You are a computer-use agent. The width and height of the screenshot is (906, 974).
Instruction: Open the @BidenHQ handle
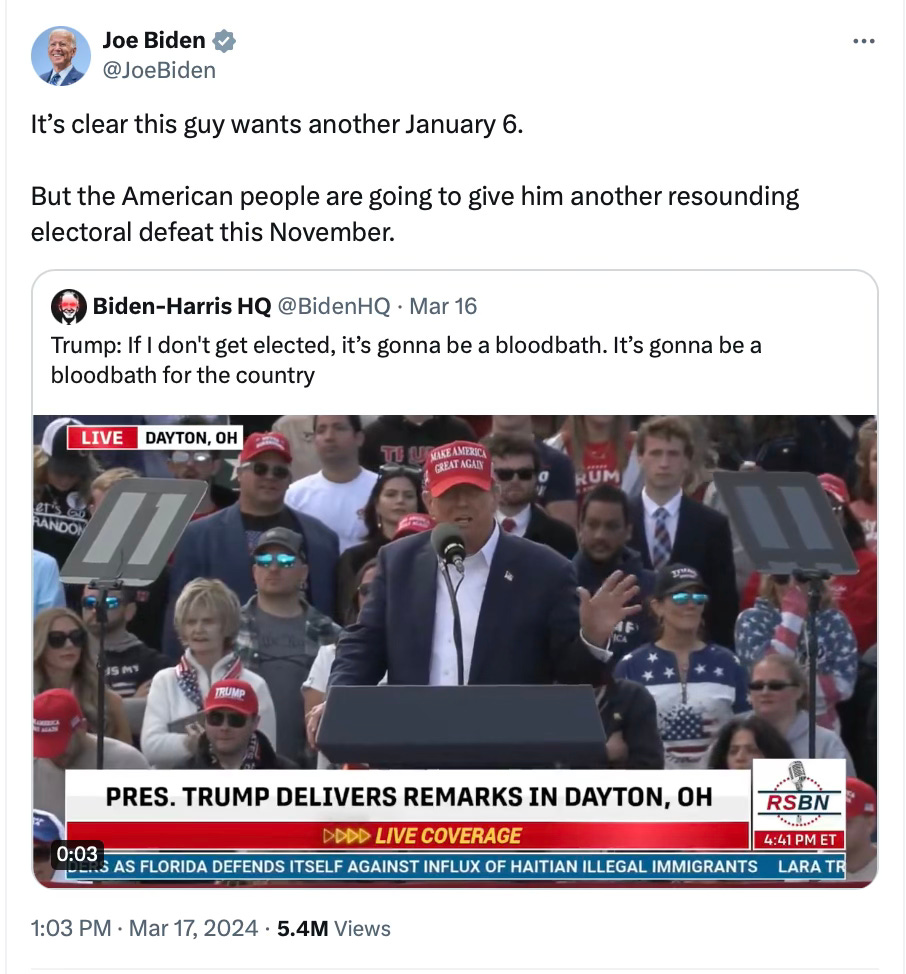333,306
